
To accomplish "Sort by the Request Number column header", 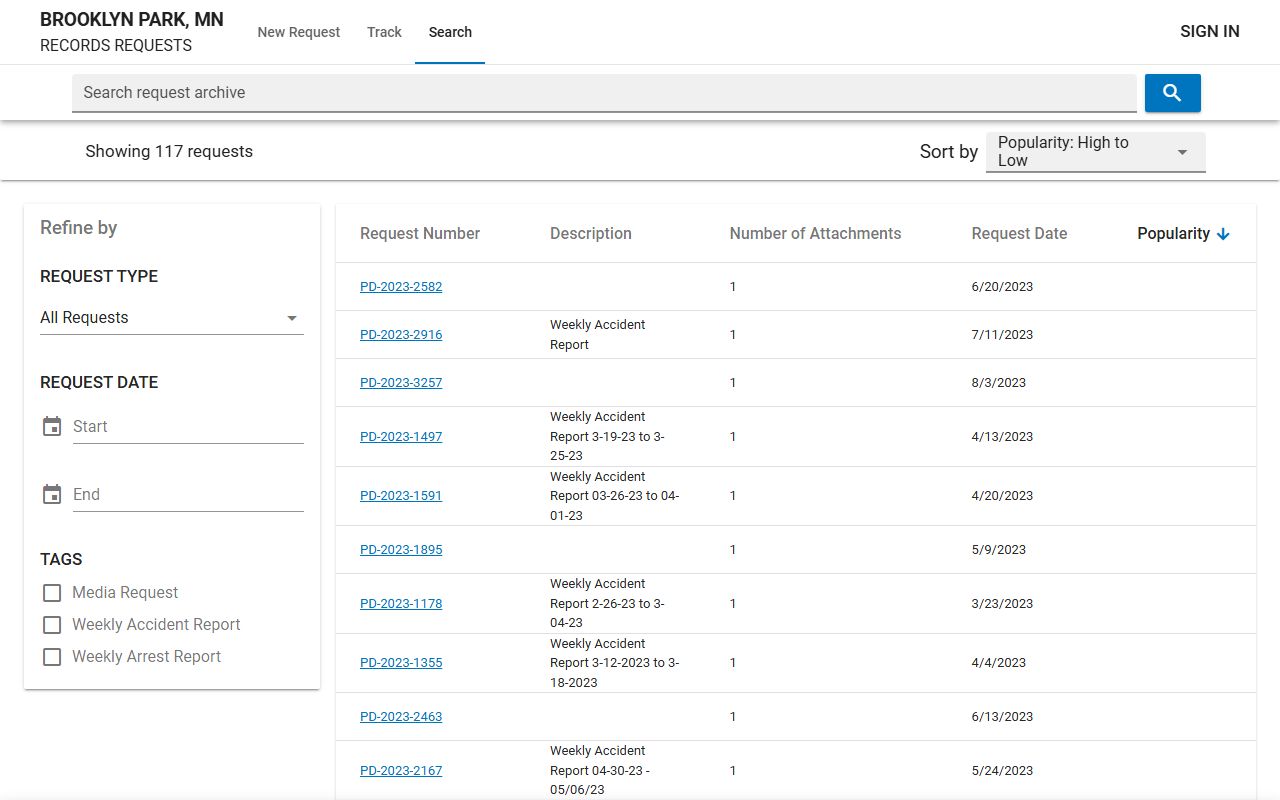I will click(420, 234).
